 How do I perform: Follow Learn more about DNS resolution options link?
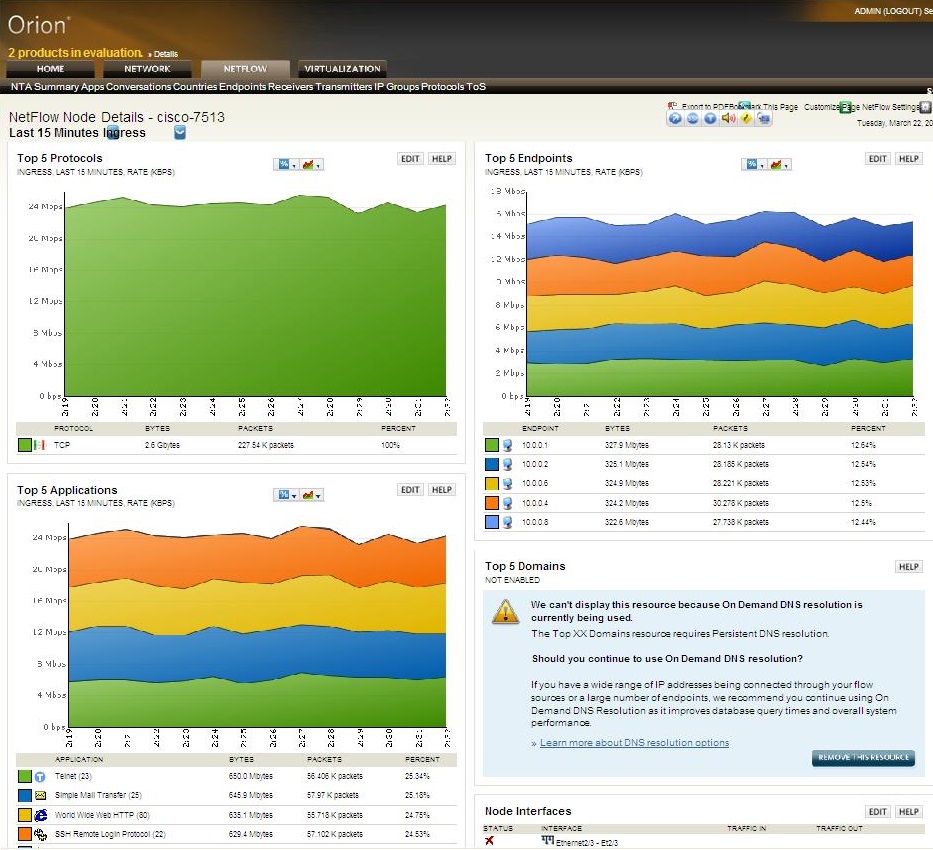coord(634,743)
